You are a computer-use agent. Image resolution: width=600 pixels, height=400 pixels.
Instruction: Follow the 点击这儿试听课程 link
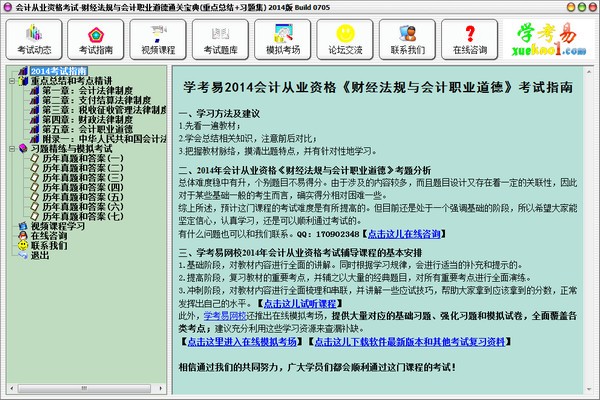click(x=300, y=304)
